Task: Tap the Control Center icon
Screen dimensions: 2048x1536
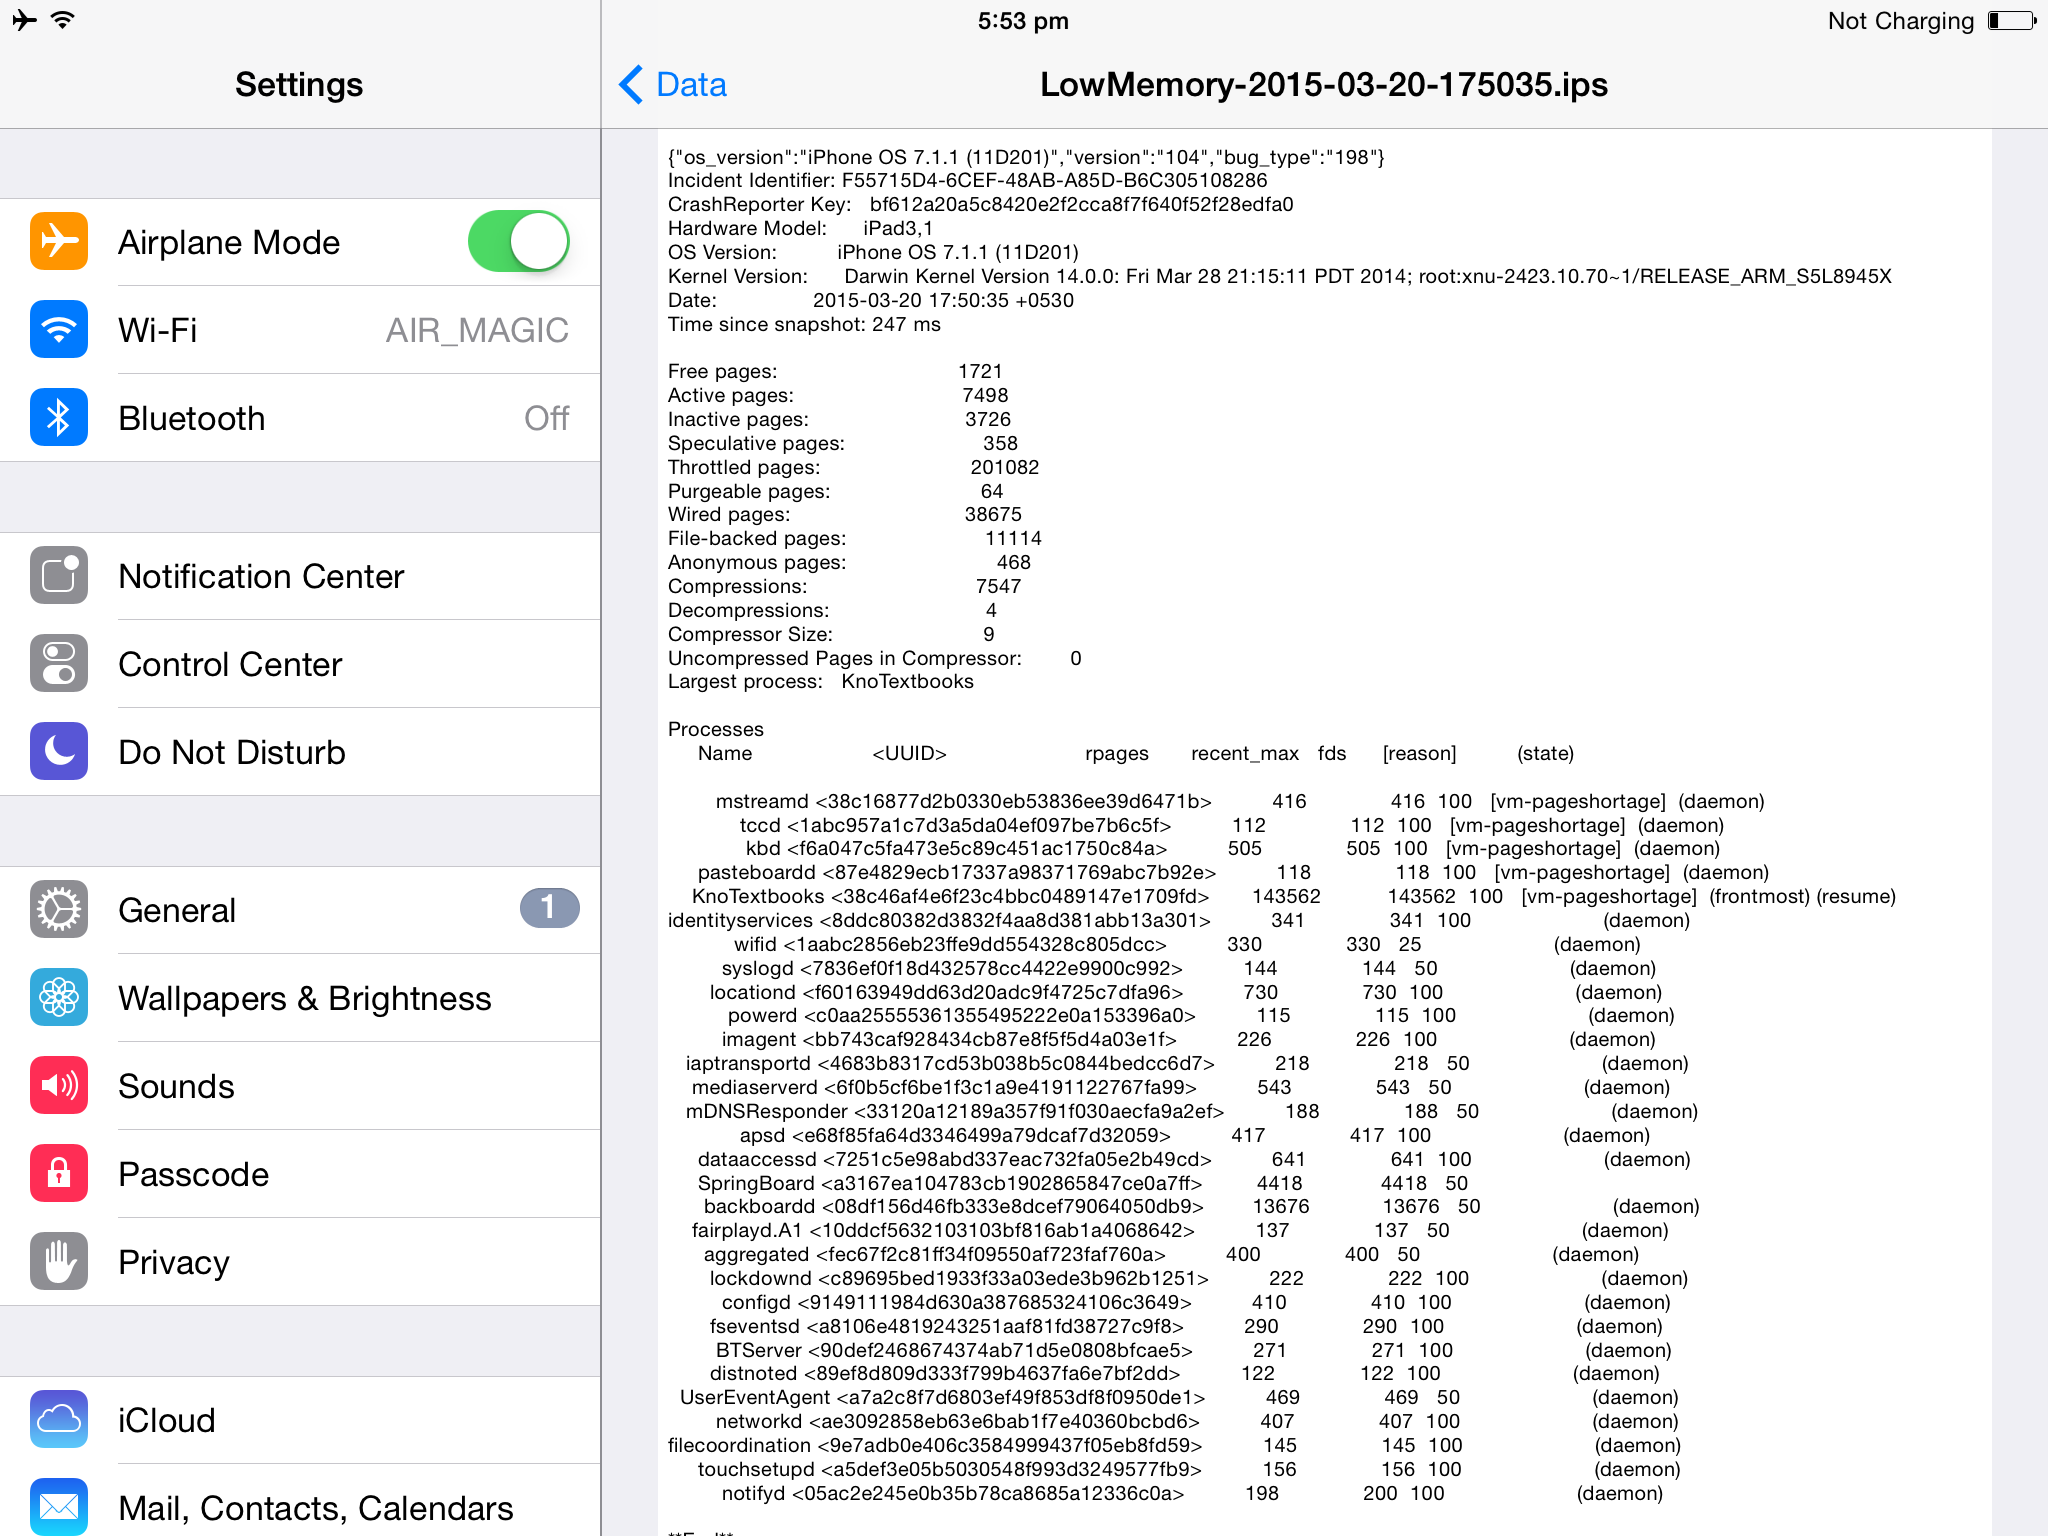Action: point(59,664)
